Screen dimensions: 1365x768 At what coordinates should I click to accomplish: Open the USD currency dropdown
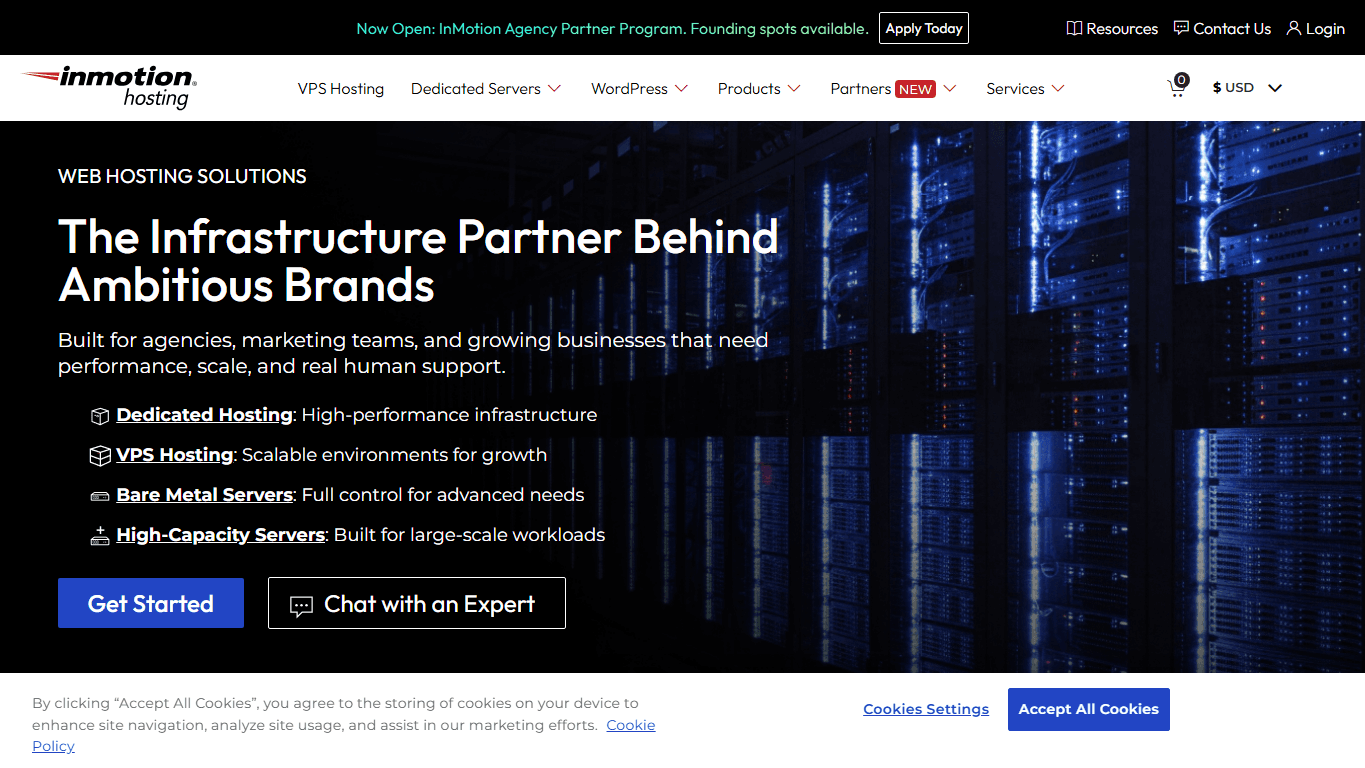coord(1247,88)
